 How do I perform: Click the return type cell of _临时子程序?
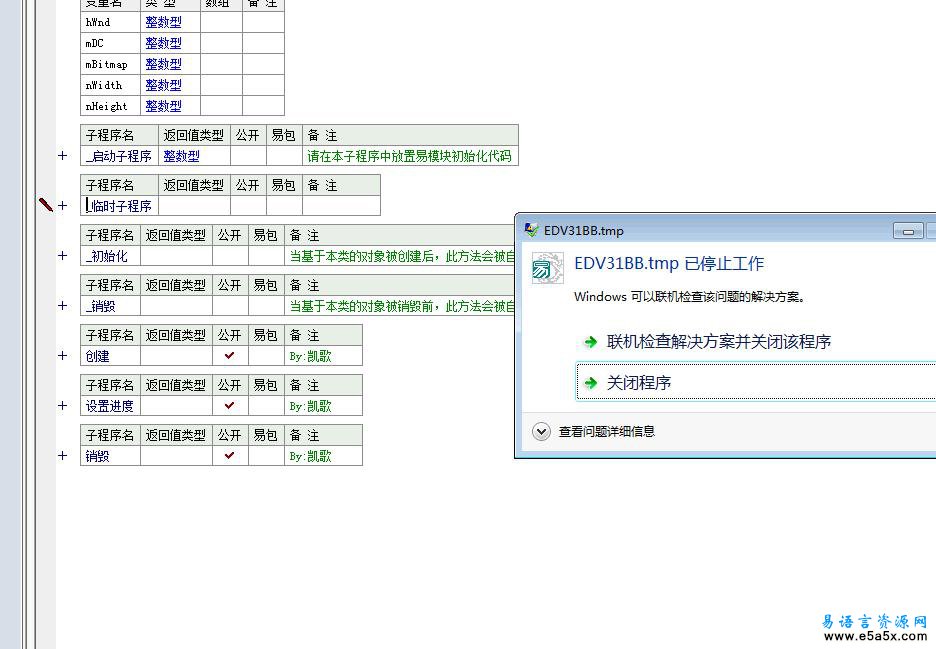point(195,206)
